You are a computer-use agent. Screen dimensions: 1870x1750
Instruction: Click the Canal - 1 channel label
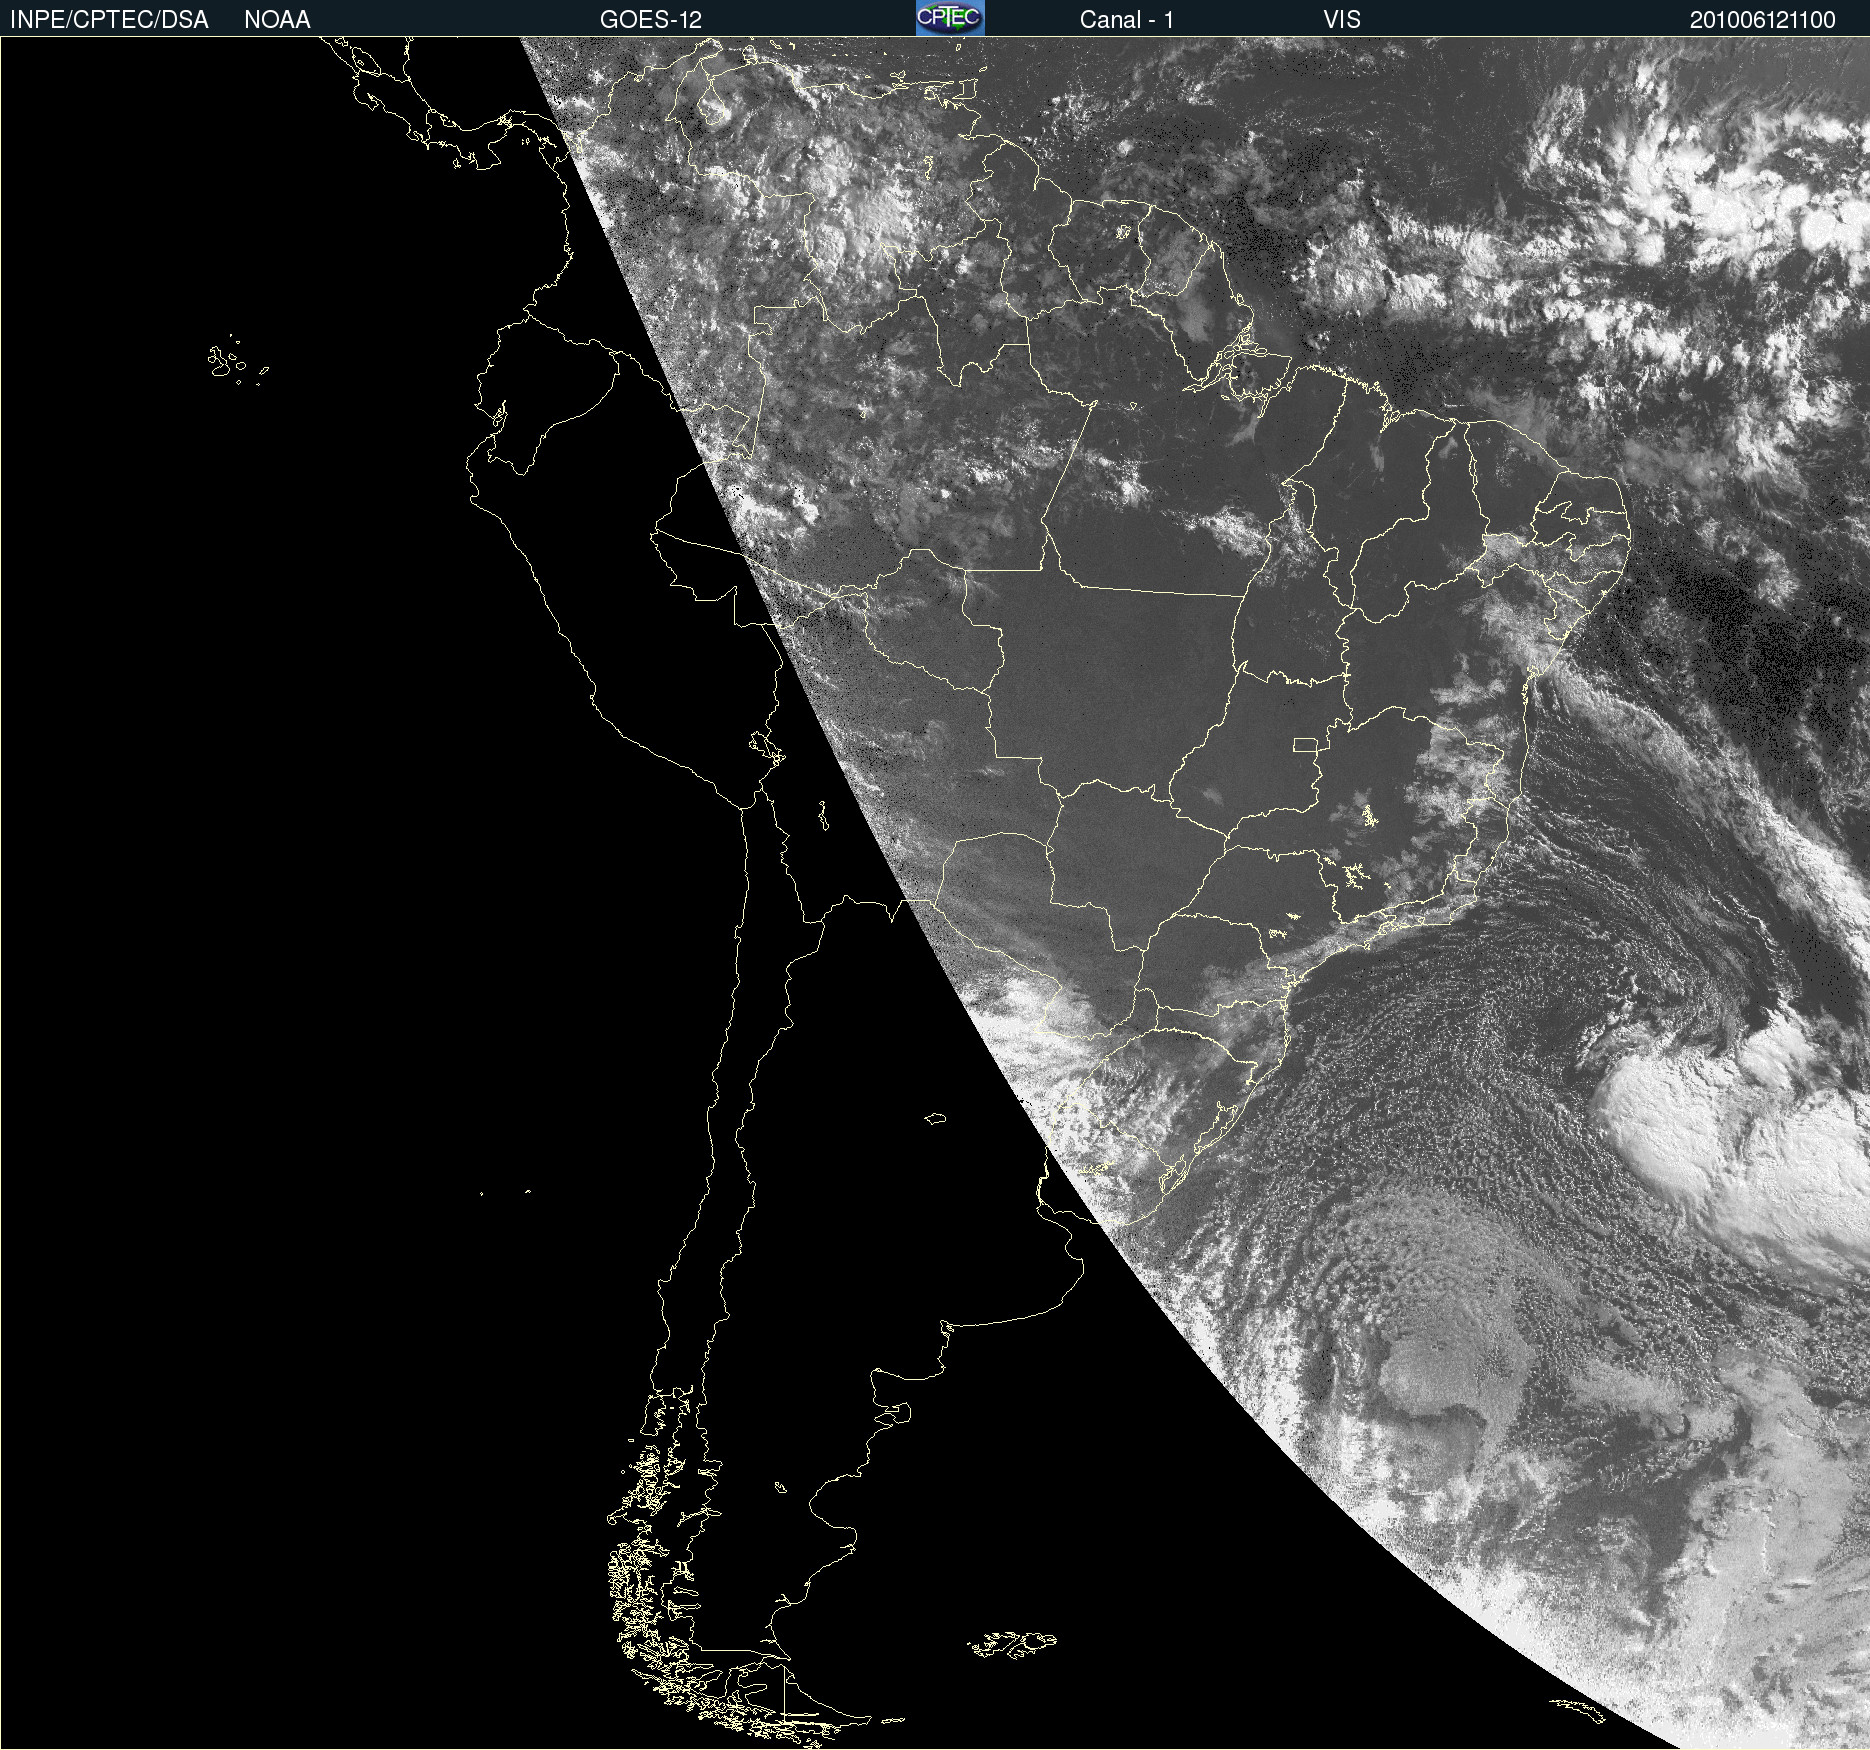1127,20
